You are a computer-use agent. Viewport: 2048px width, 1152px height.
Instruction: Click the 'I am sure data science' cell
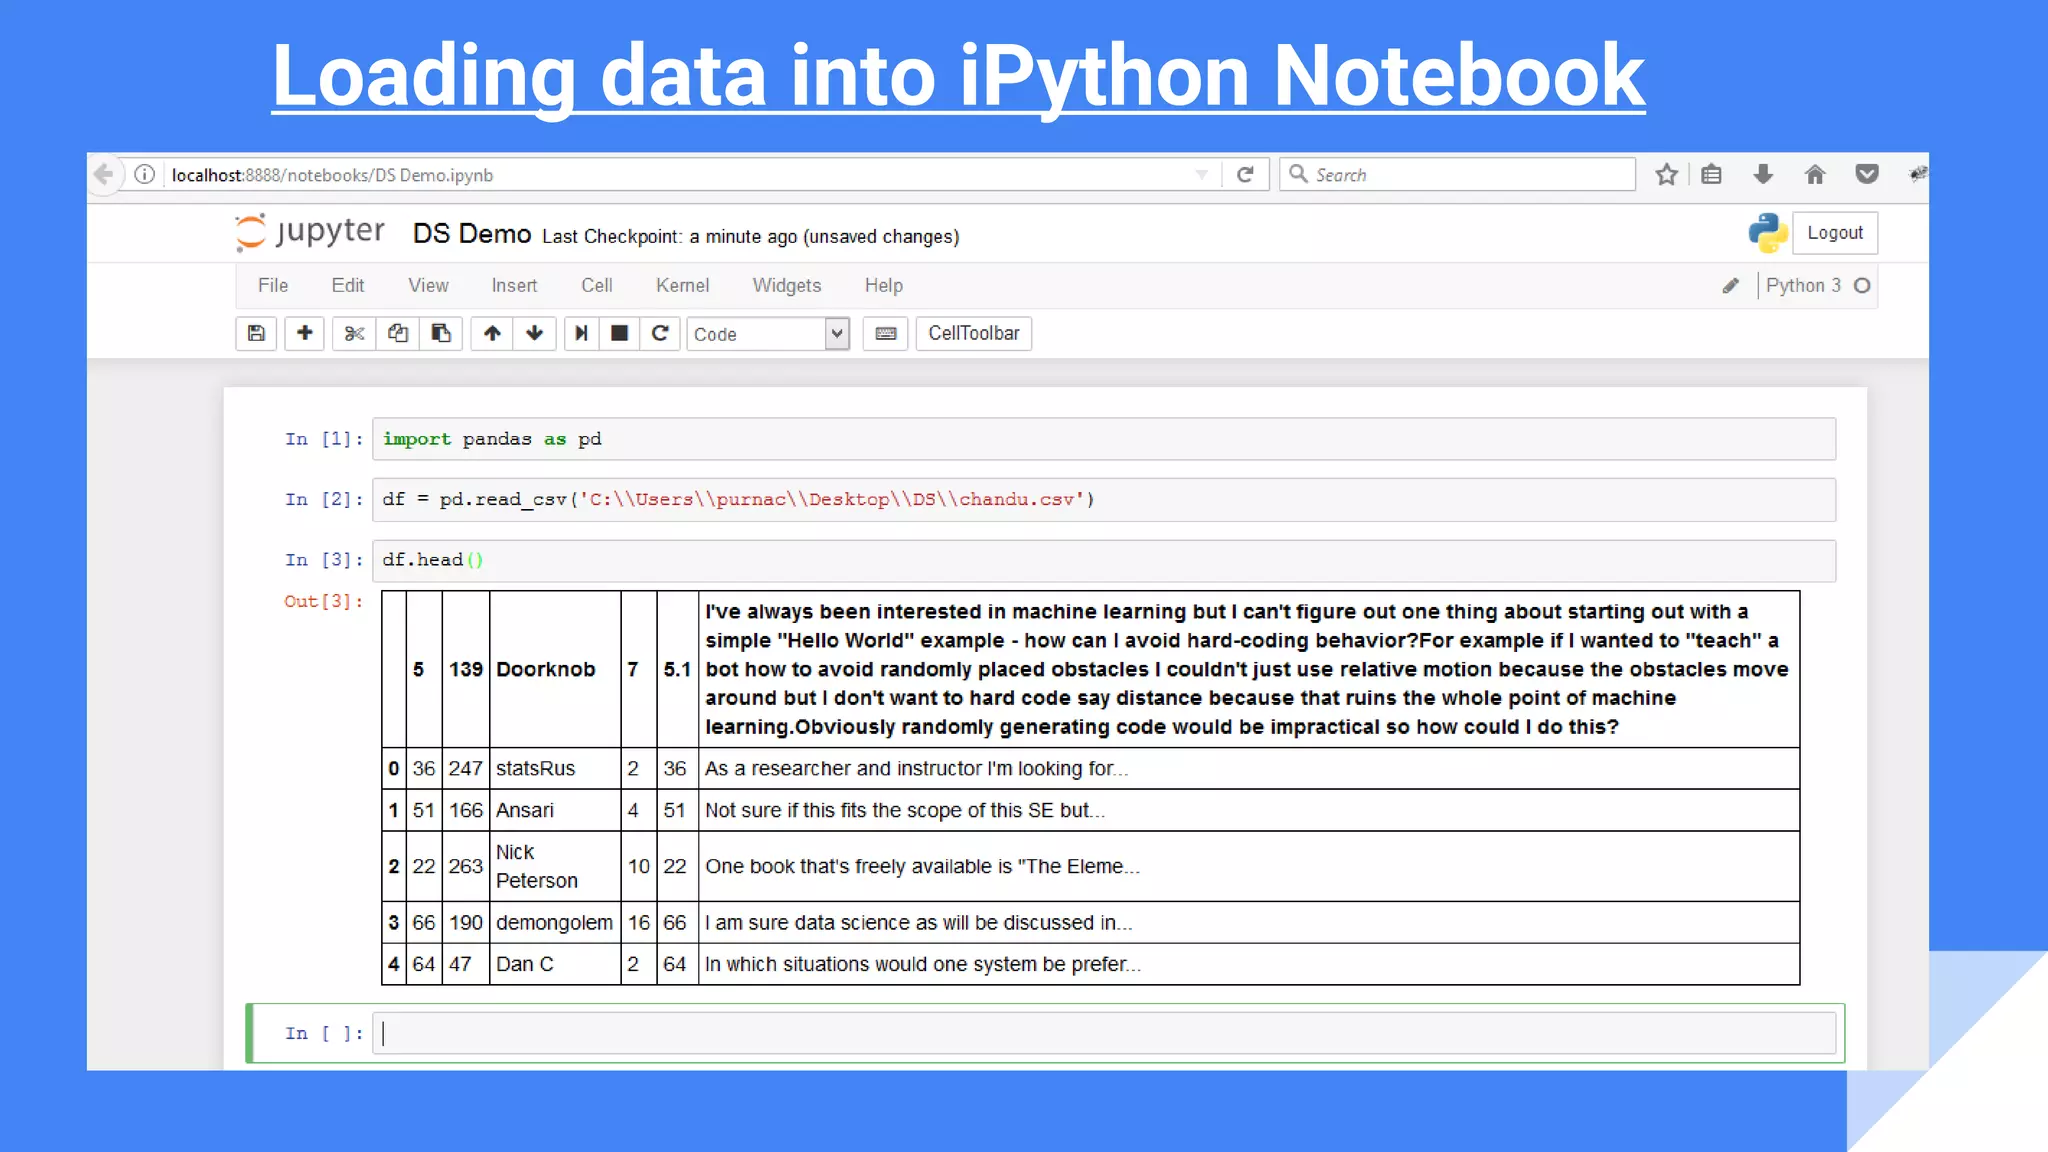pyautogui.click(x=1249, y=923)
